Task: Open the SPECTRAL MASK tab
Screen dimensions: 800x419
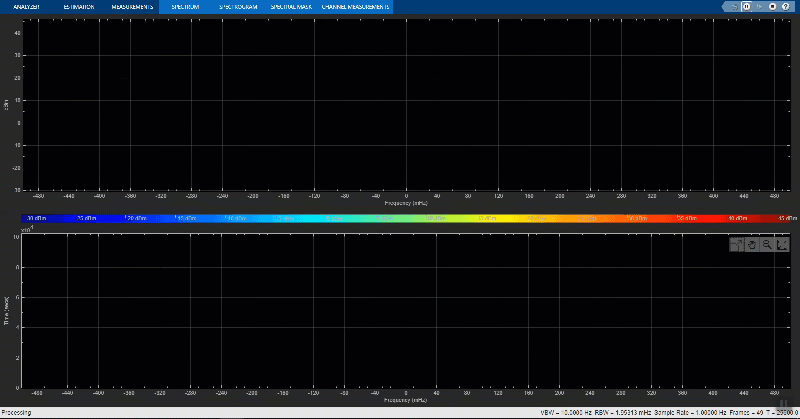Action: 291,7
